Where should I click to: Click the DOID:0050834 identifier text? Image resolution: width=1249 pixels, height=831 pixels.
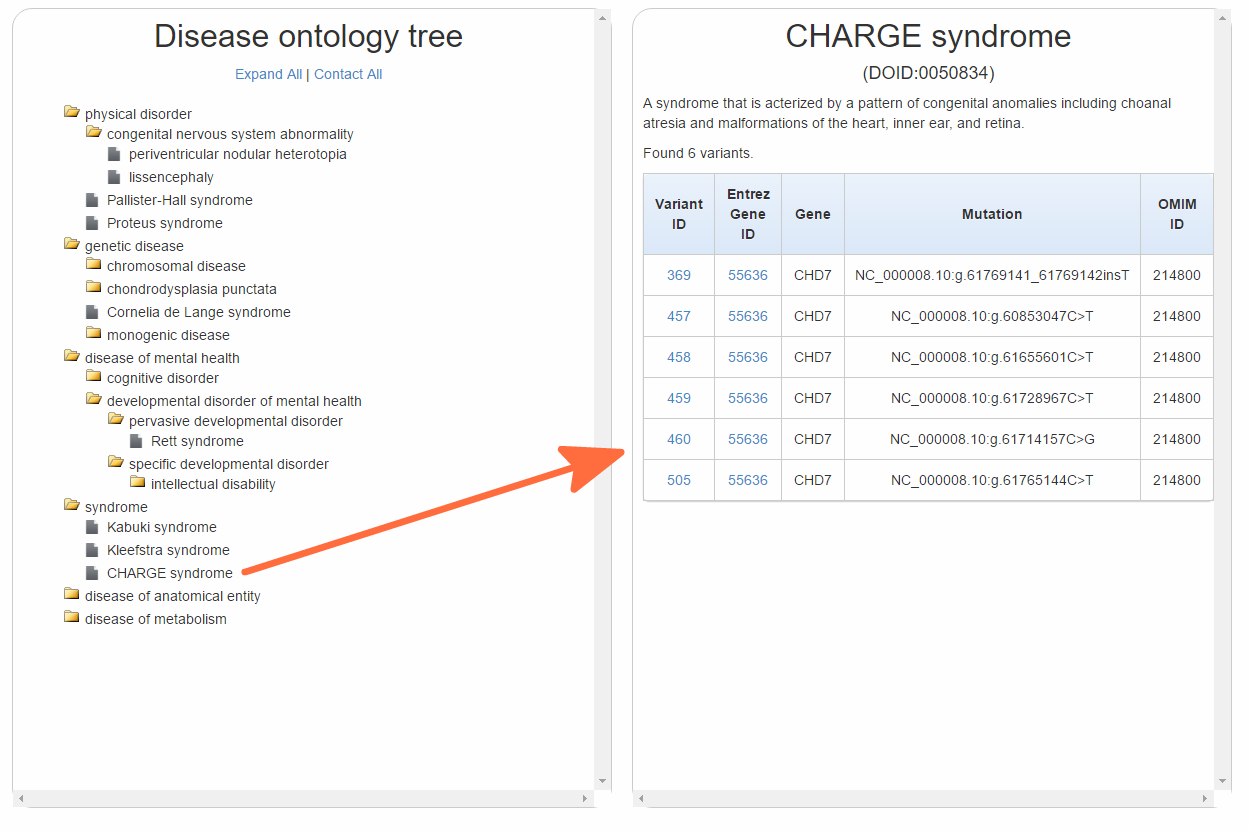click(x=928, y=73)
